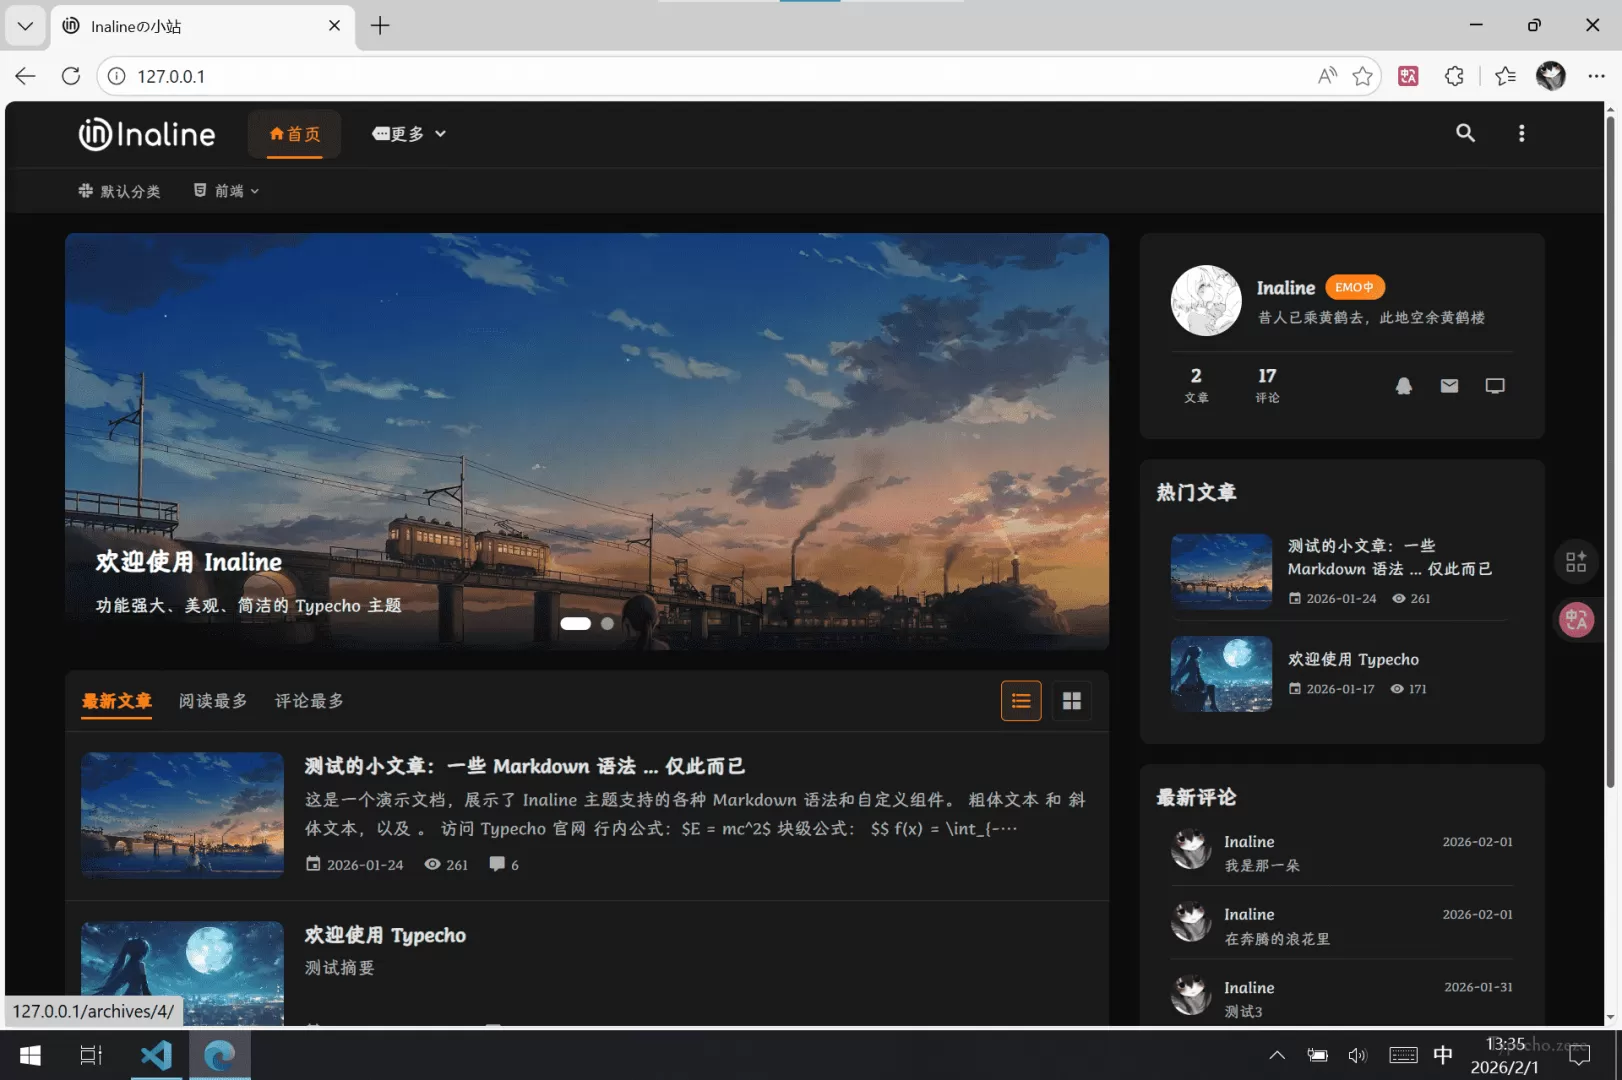Open the favorites list icon
Screen dimensions: 1622x1080
(1505, 76)
